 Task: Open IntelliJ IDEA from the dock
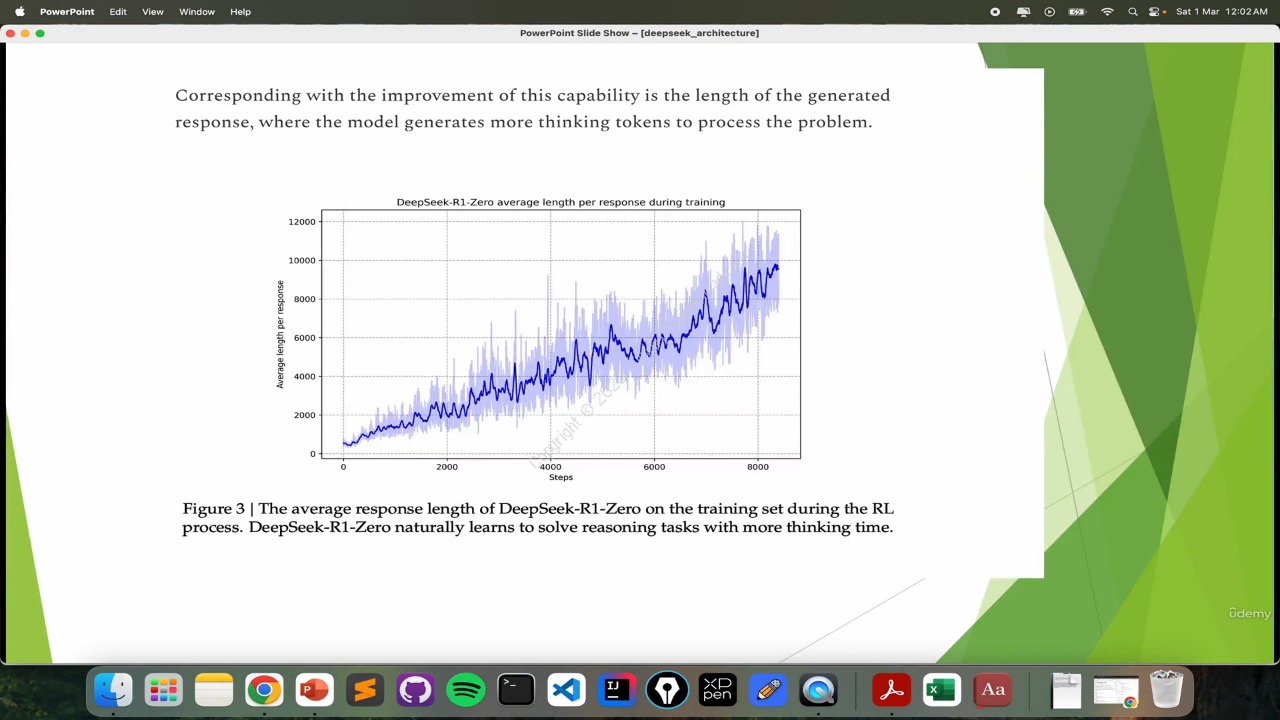click(x=617, y=690)
